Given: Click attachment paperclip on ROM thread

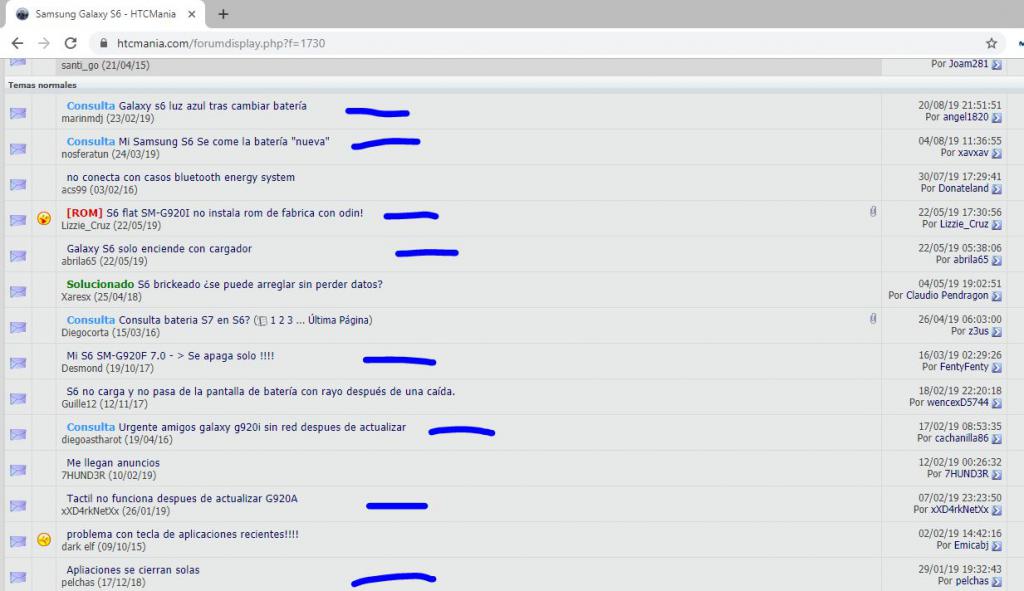Looking at the screenshot, I should (872, 212).
